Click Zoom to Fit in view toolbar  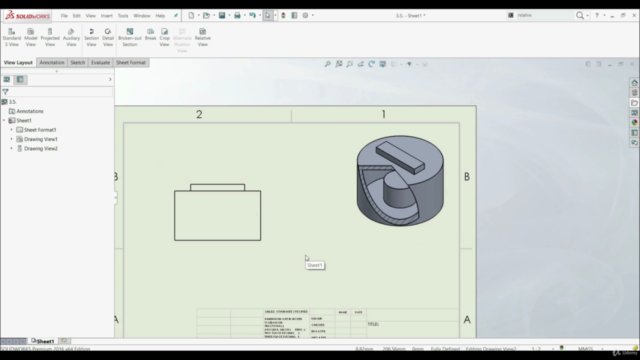327,64
